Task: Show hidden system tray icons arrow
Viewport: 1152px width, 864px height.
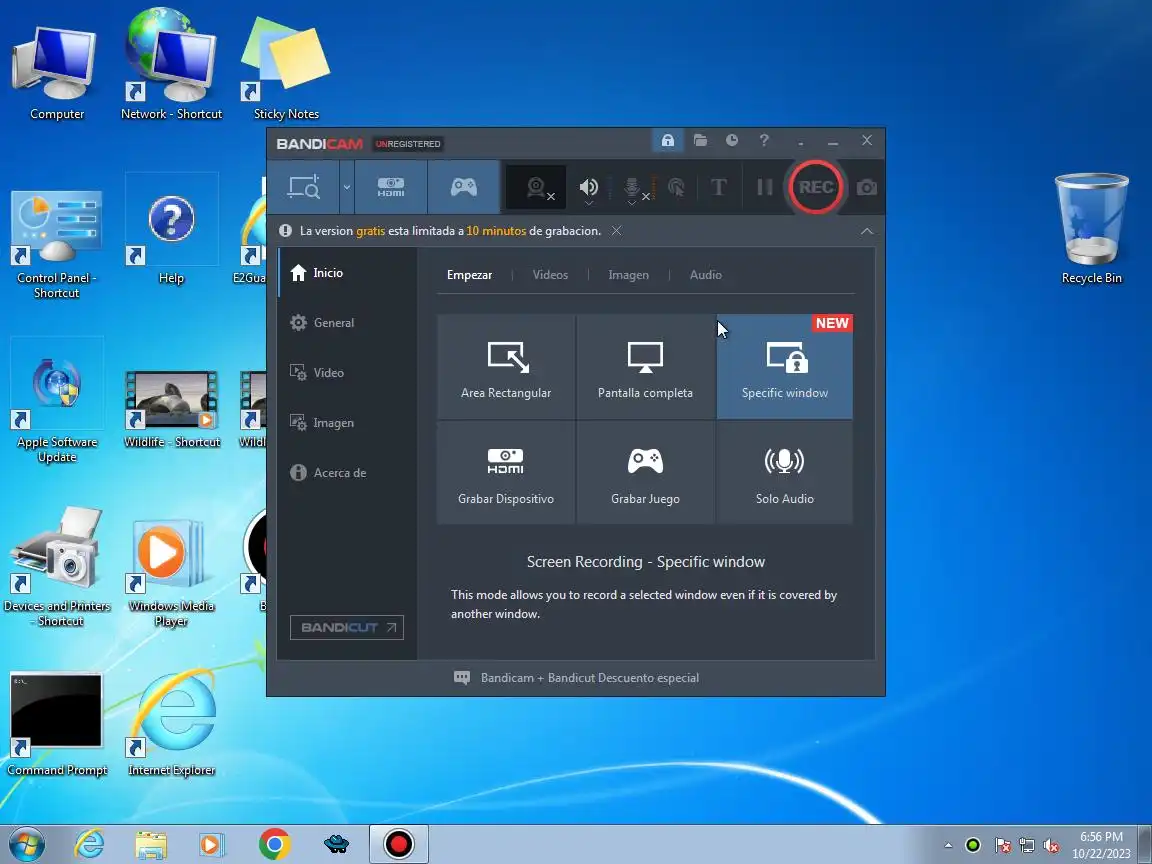Action: coord(948,846)
